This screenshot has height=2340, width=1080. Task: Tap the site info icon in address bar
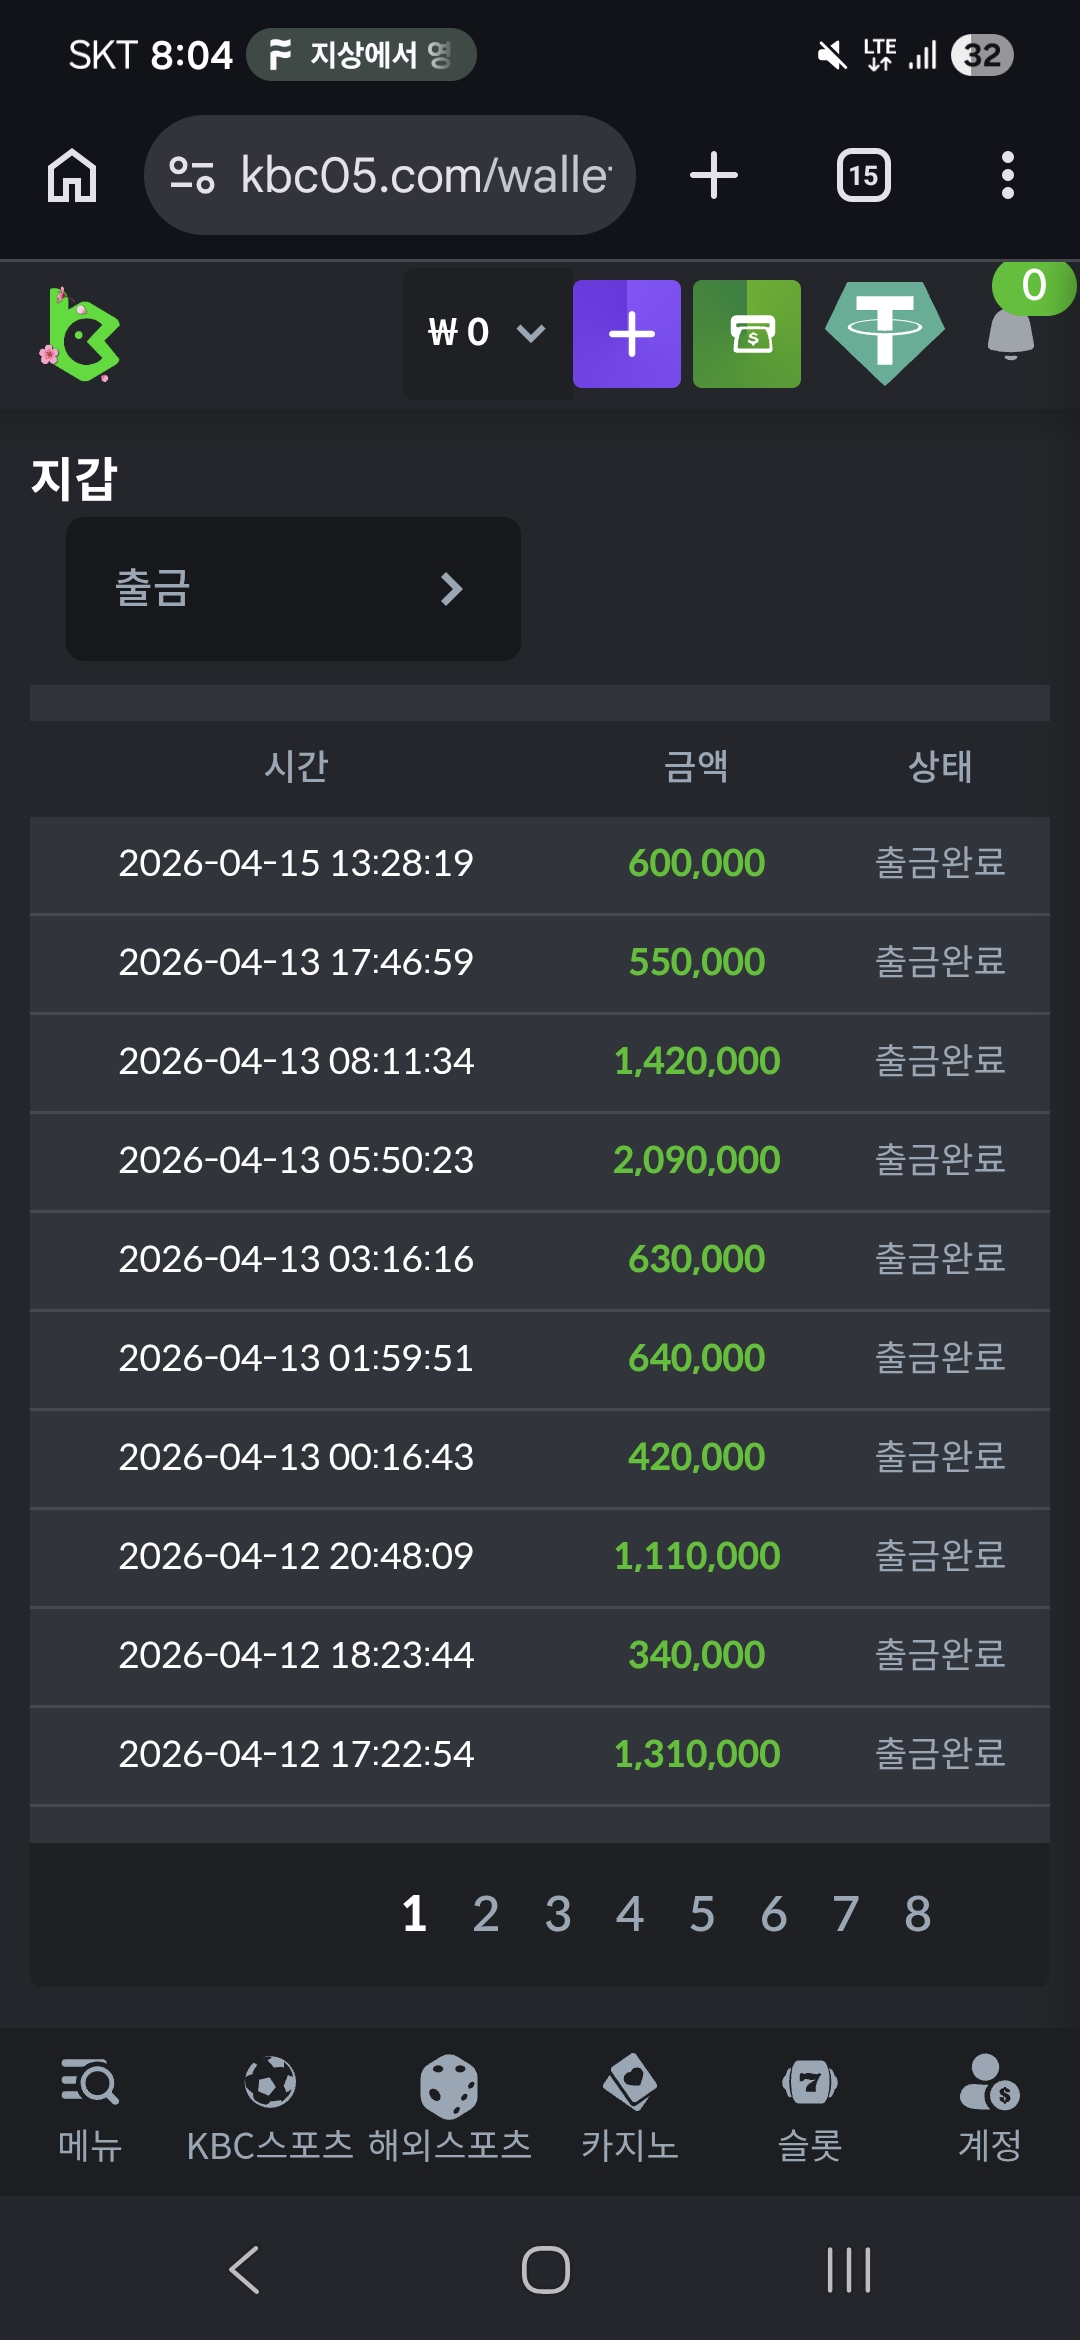[x=192, y=176]
